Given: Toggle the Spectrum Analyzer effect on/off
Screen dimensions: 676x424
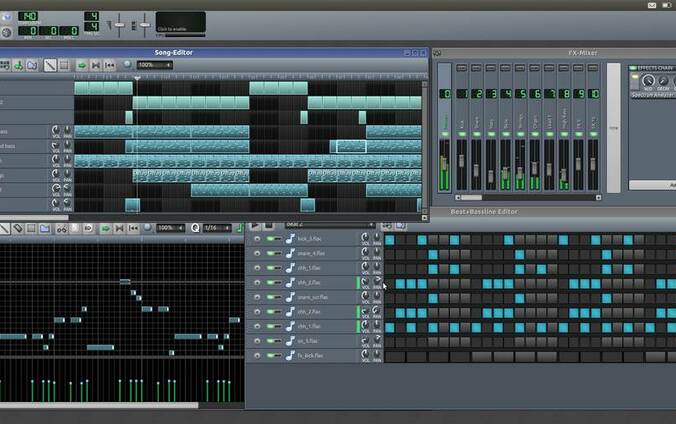Looking at the screenshot, I should 635,79.
